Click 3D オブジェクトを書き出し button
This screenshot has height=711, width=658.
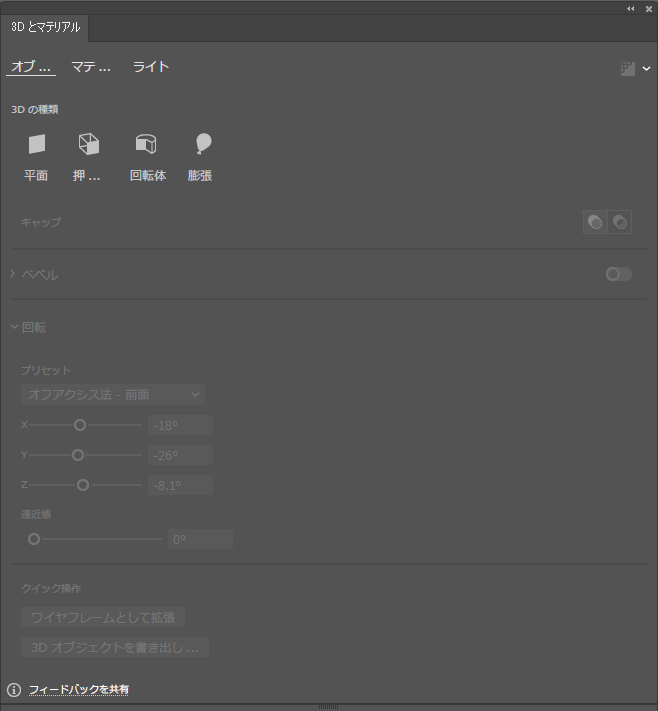point(115,647)
